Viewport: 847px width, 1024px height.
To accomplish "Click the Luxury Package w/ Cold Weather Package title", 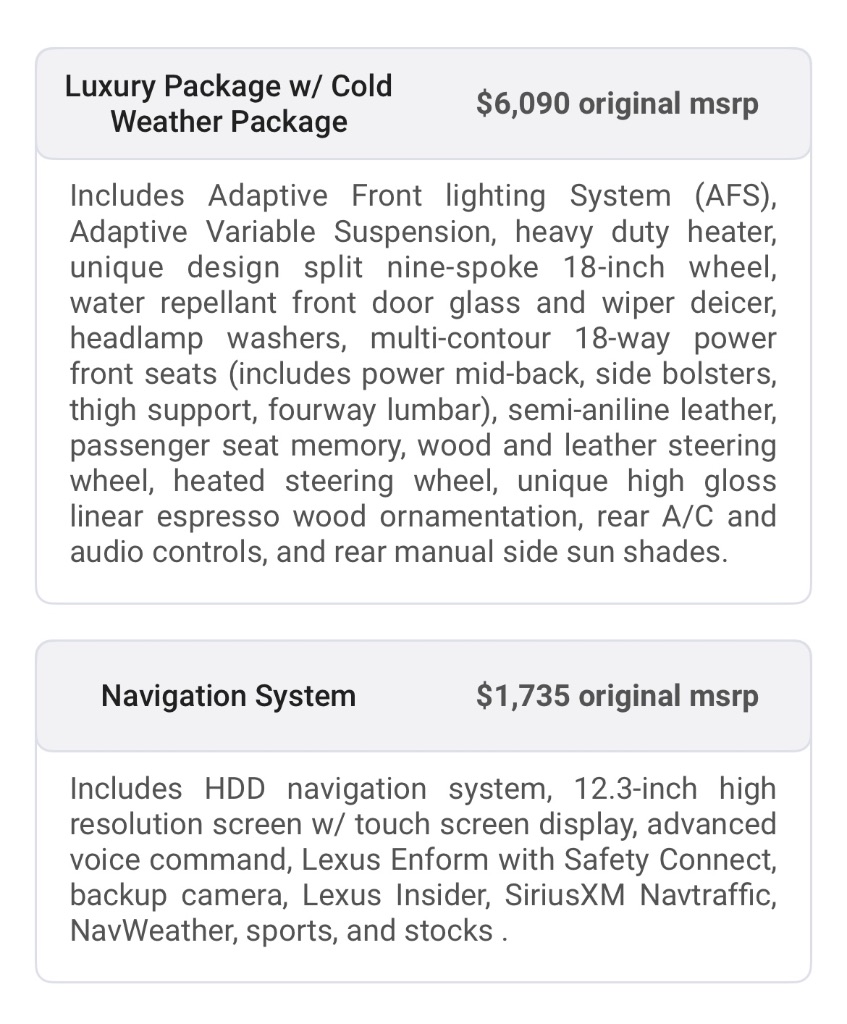I will (x=228, y=104).
